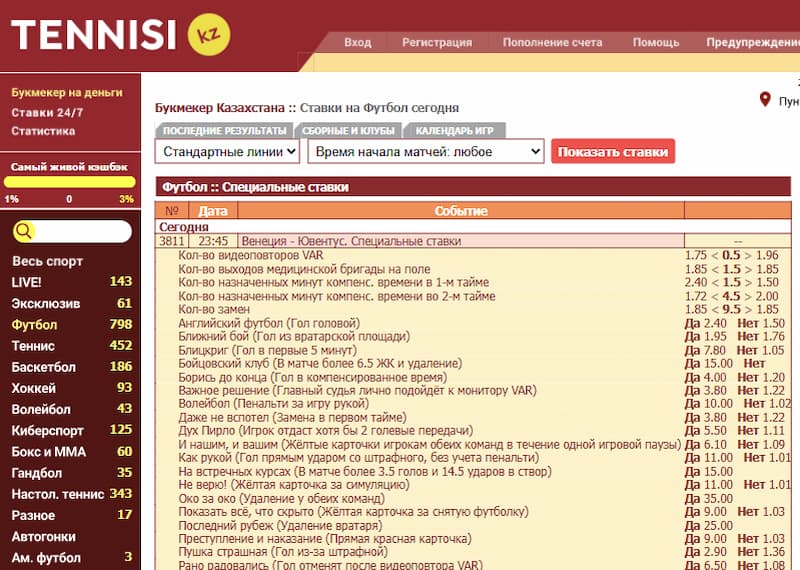The width and height of the screenshot is (800, 570).
Task: Click odds 1.96 for Кол-во видеоповторов VAR
Action: (767, 255)
